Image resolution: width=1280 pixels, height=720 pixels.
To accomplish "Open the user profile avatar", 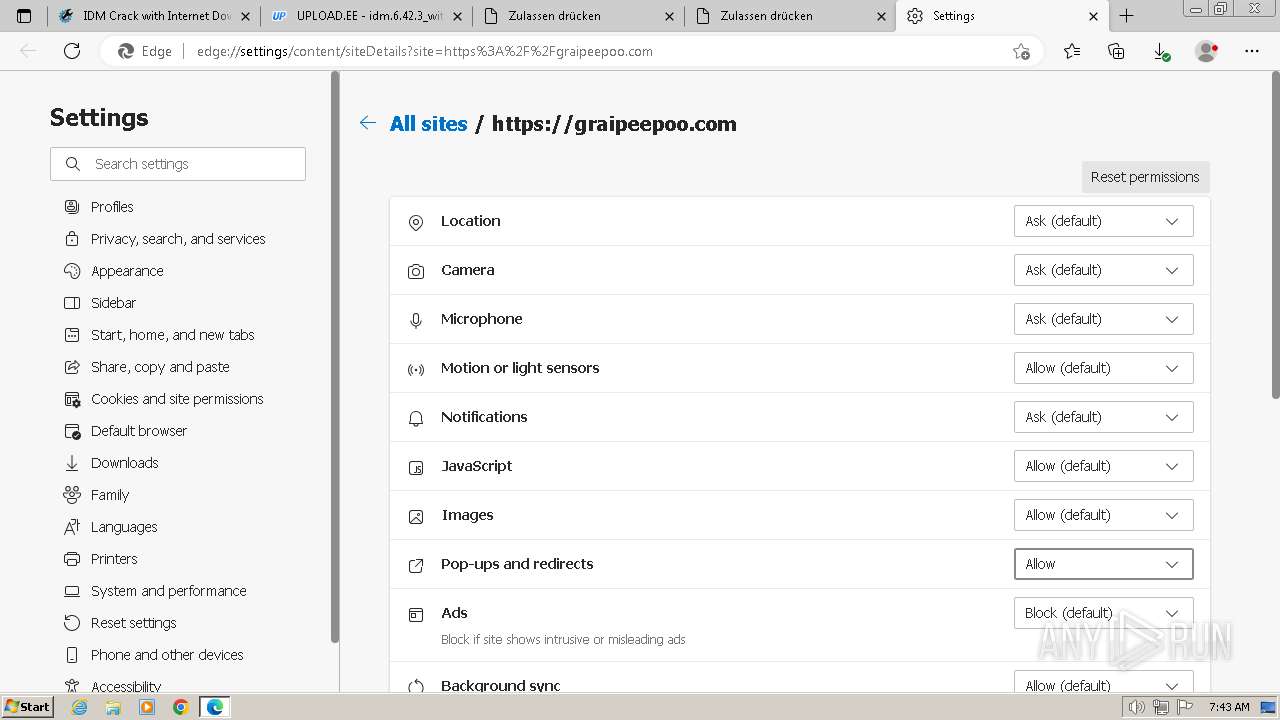I will (x=1207, y=51).
